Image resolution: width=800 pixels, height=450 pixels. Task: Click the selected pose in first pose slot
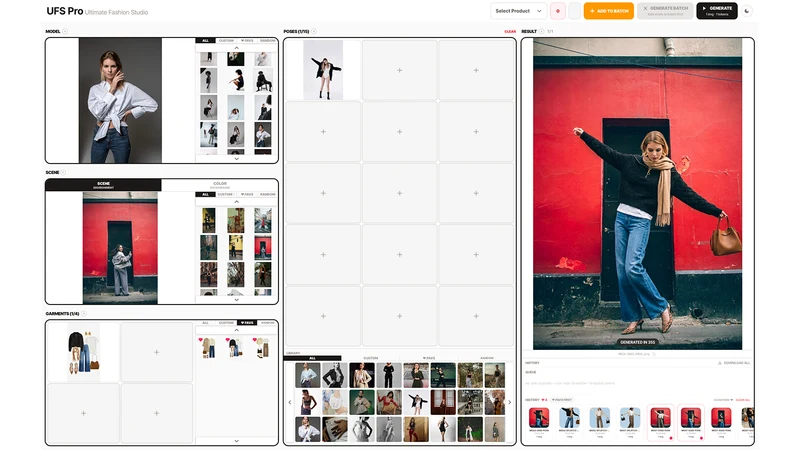(323, 70)
